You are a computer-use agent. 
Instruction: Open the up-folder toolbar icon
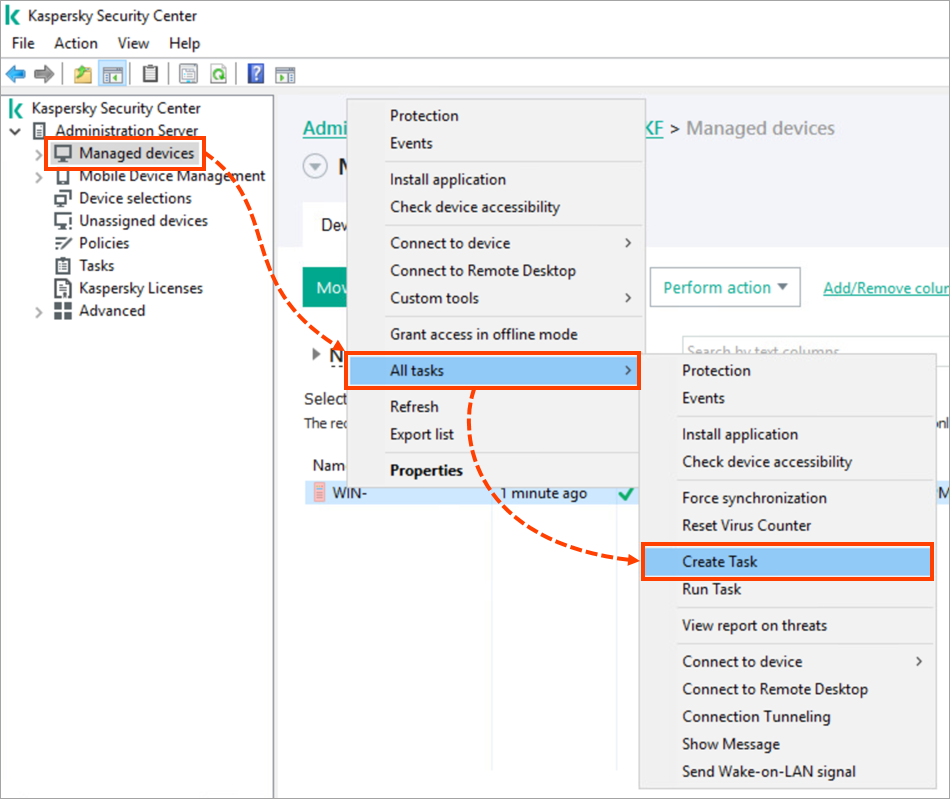coord(84,73)
